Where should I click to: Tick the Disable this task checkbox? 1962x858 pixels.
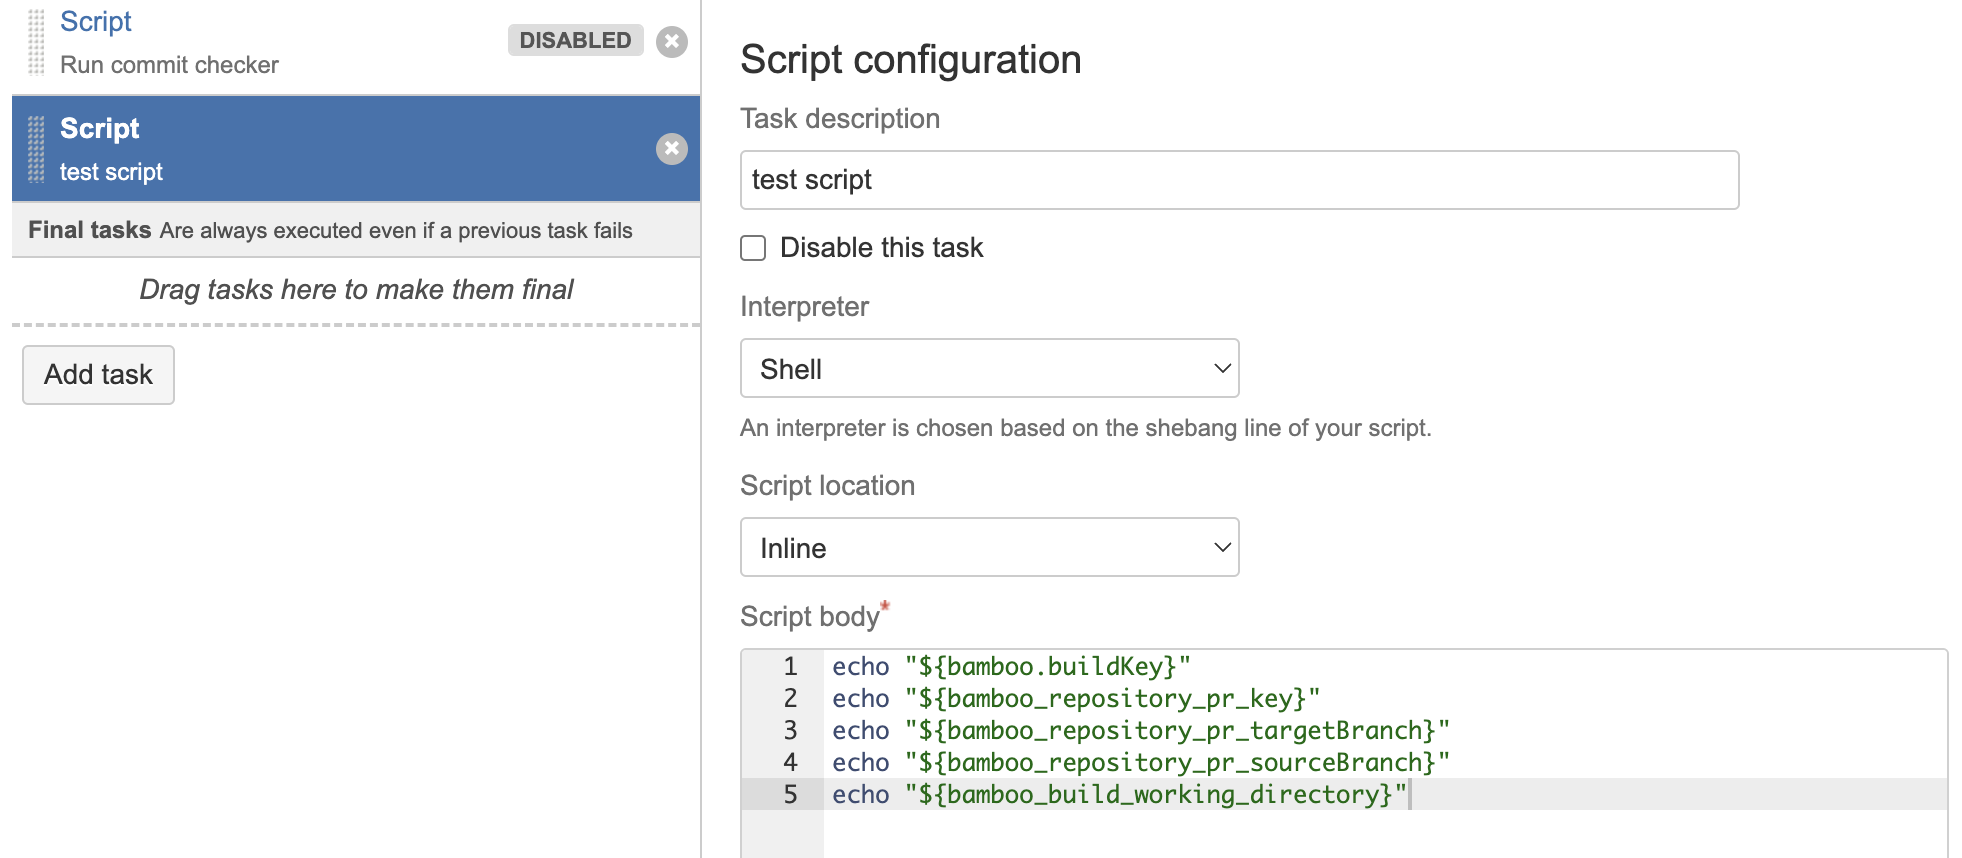click(x=753, y=248)
